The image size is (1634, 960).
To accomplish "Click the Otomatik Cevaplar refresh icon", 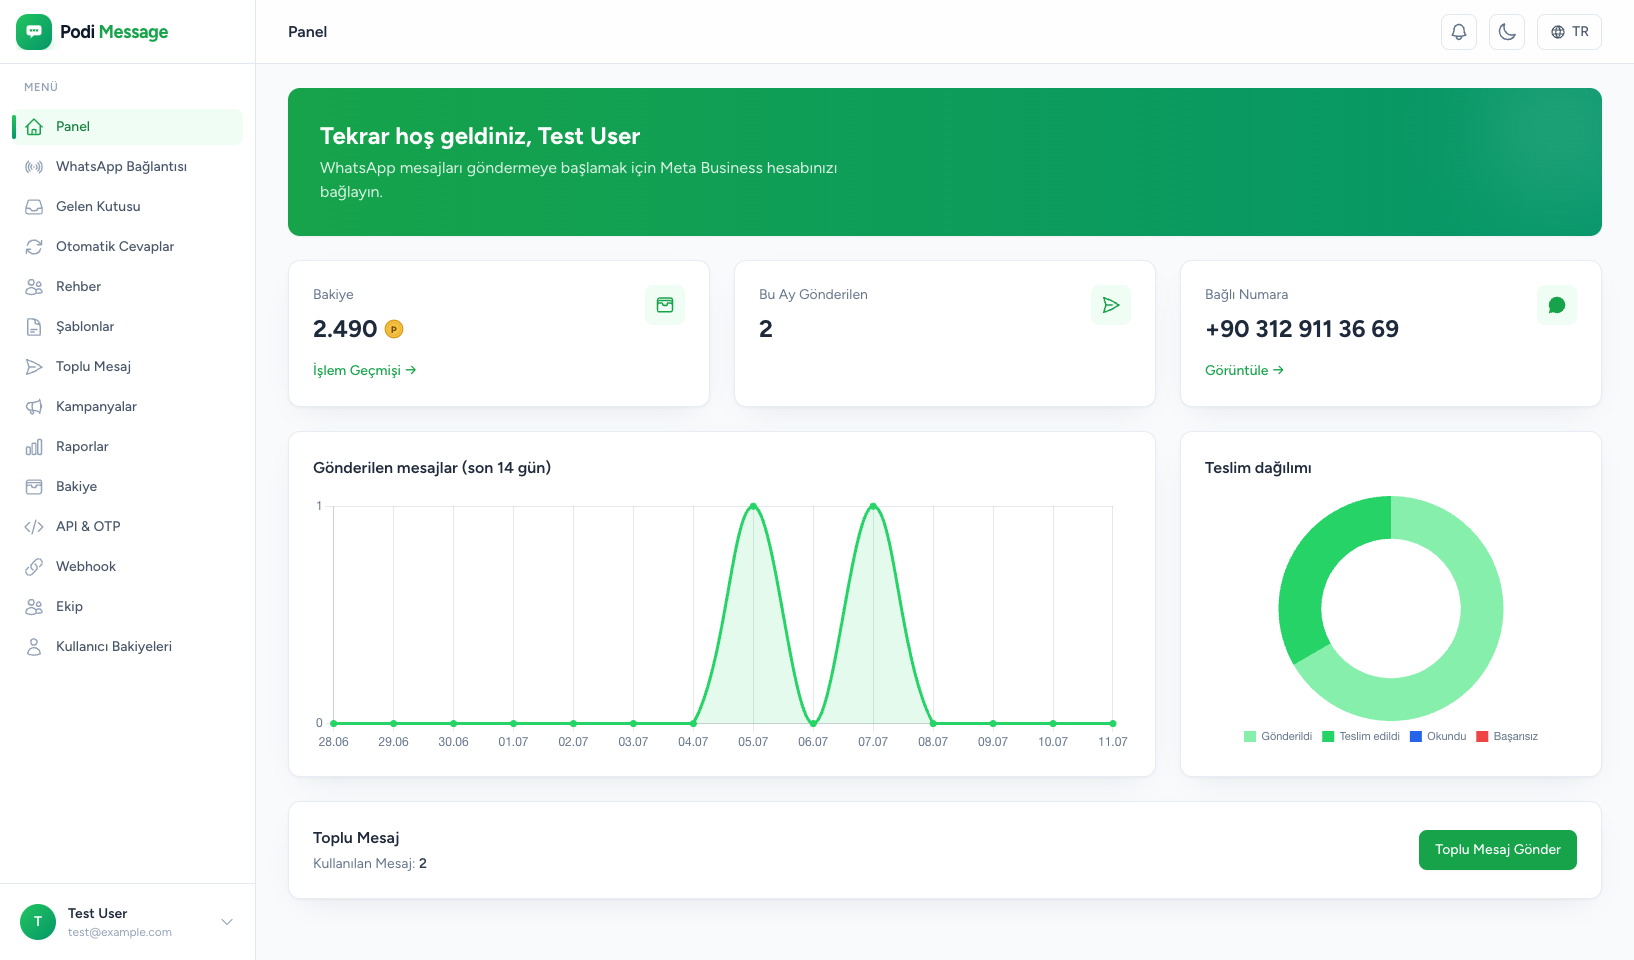I will click(34, 247).
